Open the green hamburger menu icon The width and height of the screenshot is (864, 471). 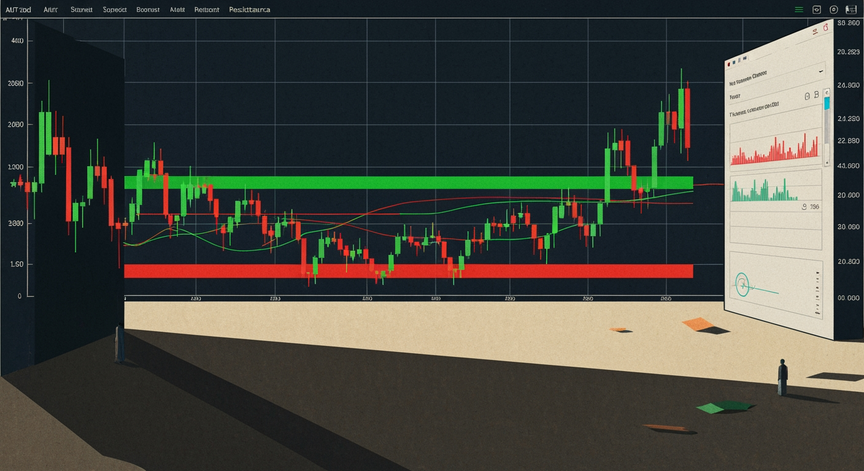click(798, 9)
